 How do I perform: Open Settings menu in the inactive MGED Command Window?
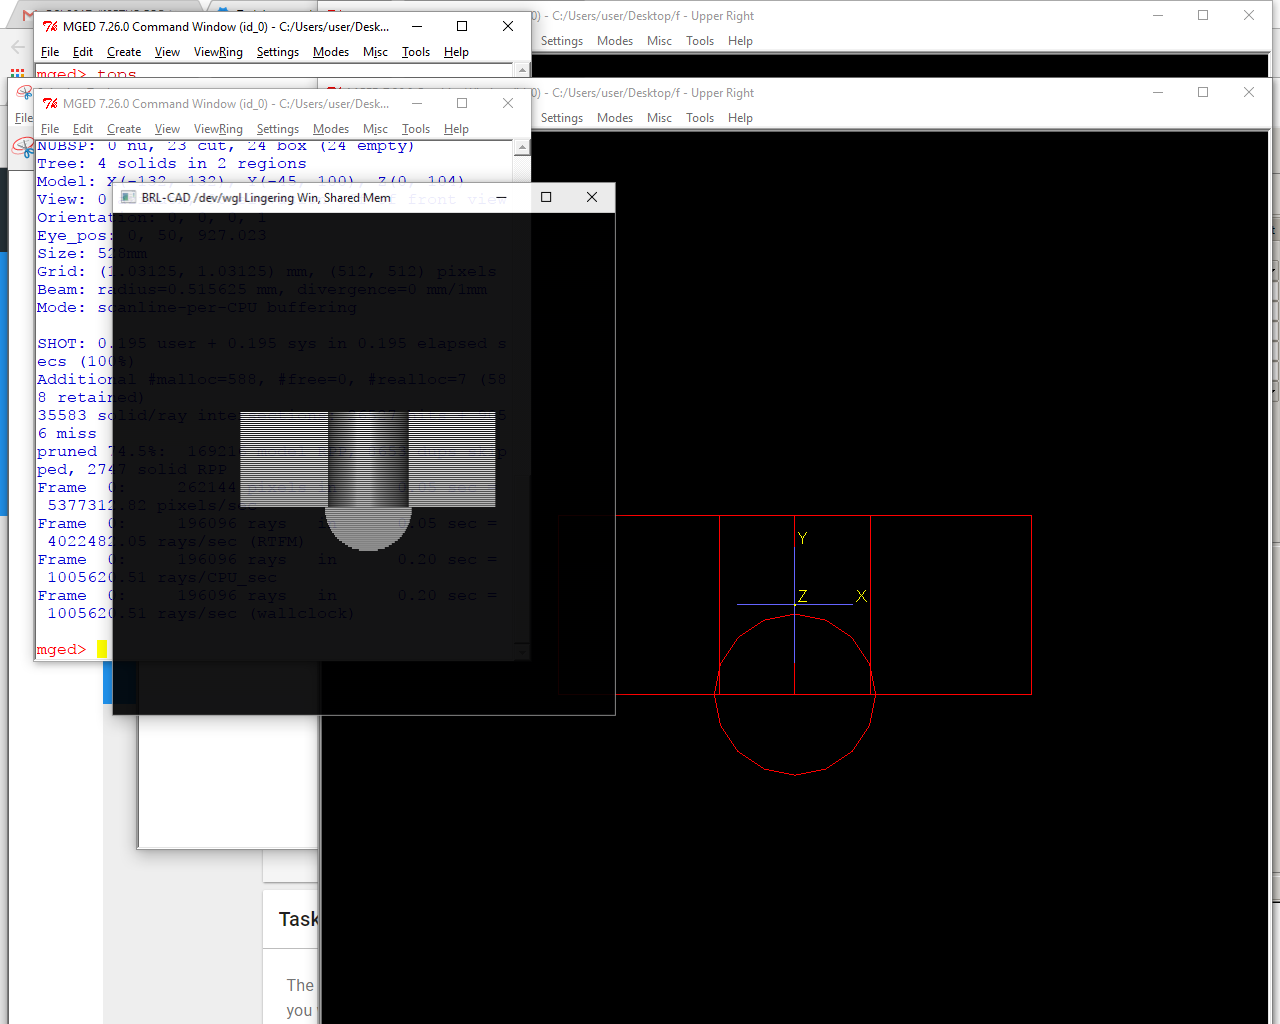[x=277, y=129]
